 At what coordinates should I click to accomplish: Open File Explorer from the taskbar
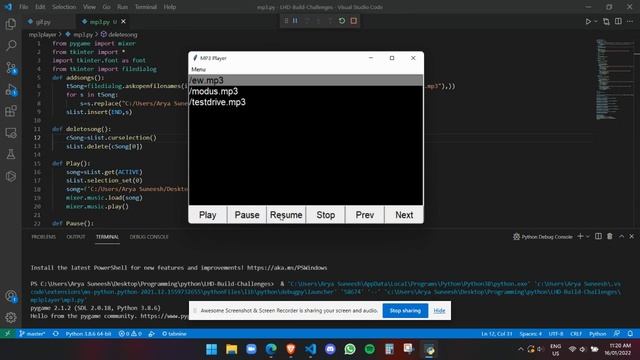pos(231,349)
